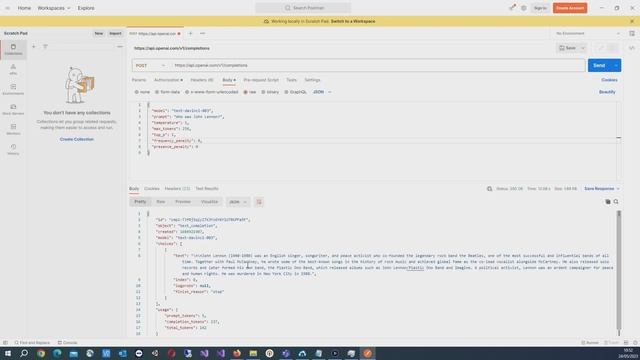Open Postman settings gear icon
Viewport: 640px width, 360px height.
(x=524, y=8)
